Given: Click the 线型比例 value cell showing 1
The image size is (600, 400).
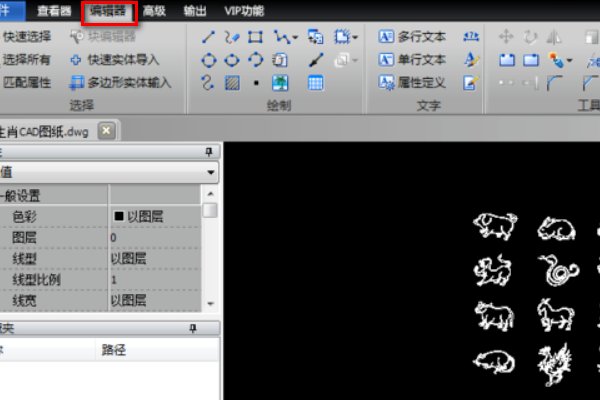Looking at the screenshot, I should point(155,280).
